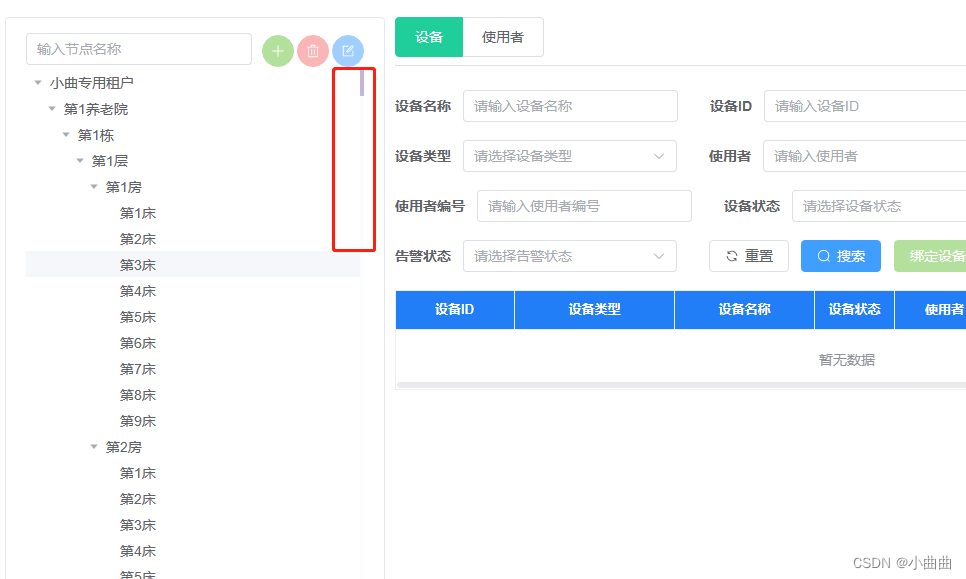Screen dimensions: 966x579
Task: Focus the 输入节点名称 filter field
Action: click(139, 49)
